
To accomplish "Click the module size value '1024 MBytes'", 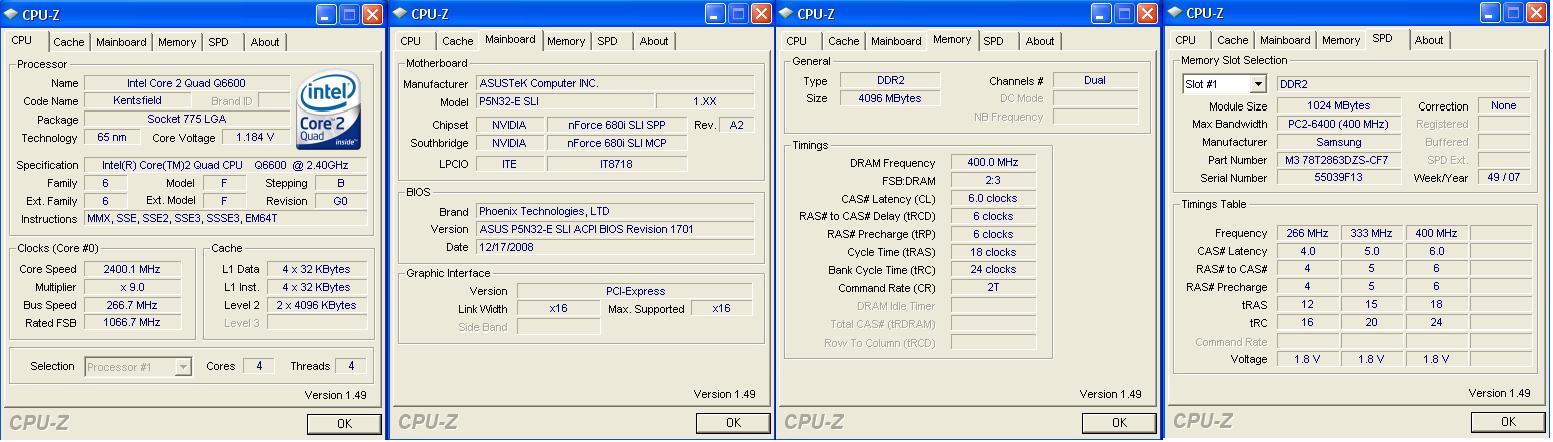I will (1338, 106).
